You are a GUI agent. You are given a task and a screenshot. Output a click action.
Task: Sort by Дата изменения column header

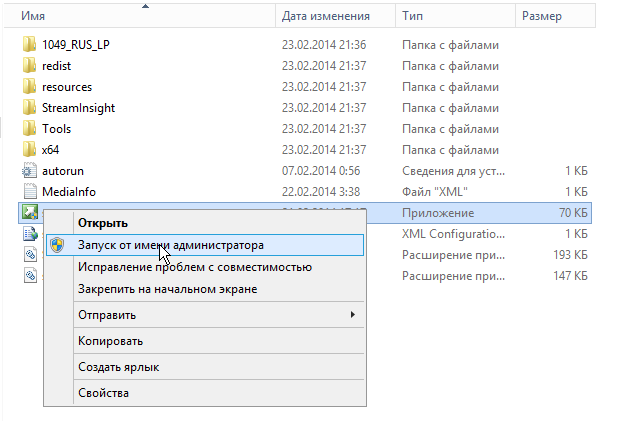pyautogui.click(x=325, y=16)
